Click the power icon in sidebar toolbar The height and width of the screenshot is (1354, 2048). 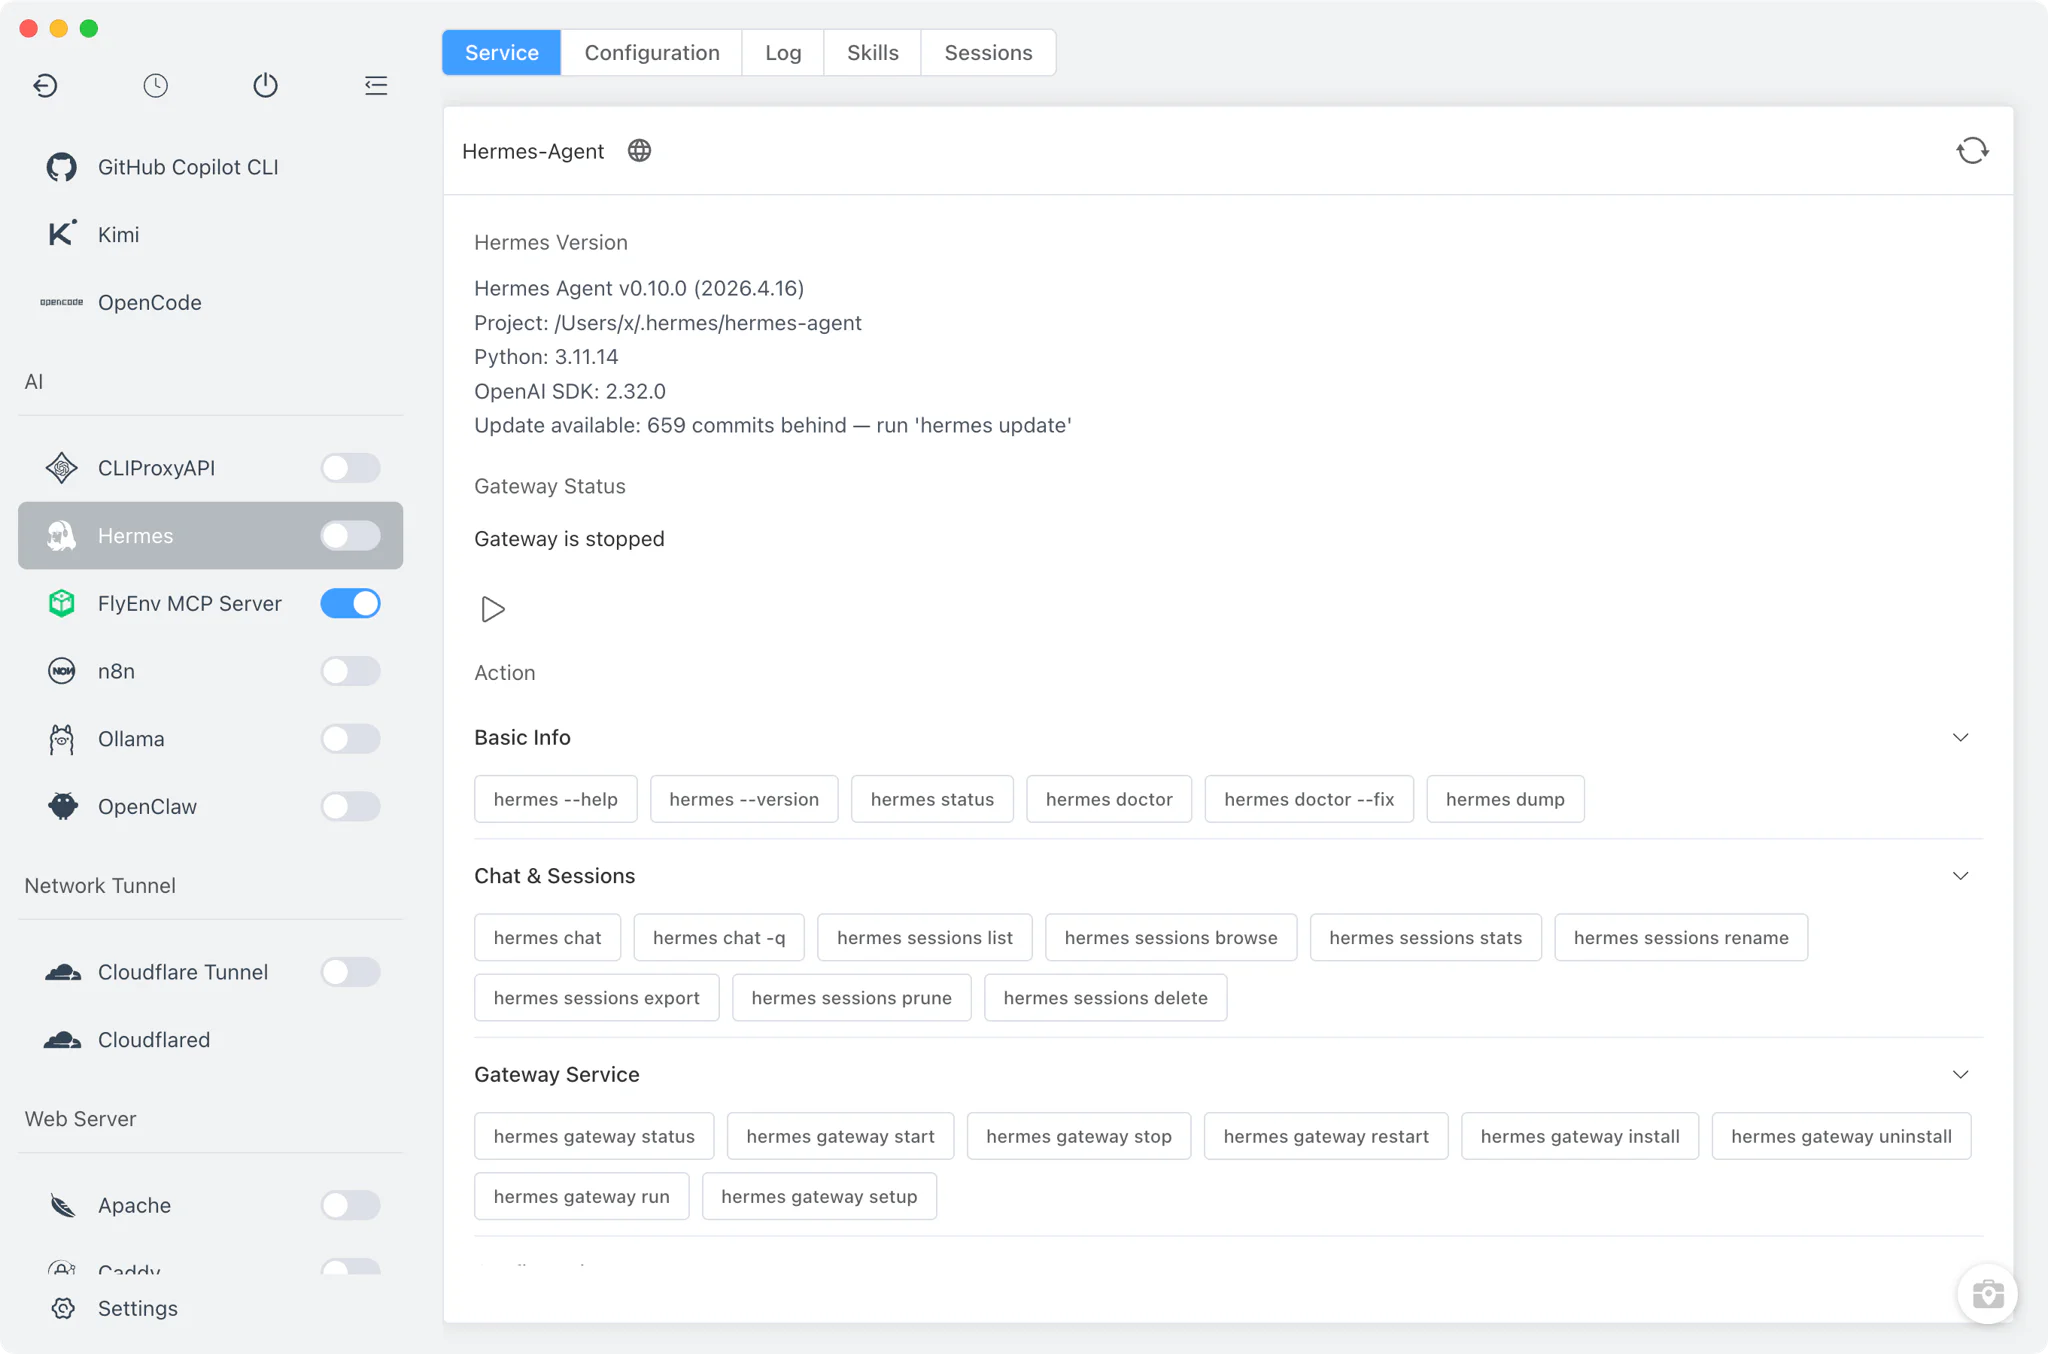(265, 86)
